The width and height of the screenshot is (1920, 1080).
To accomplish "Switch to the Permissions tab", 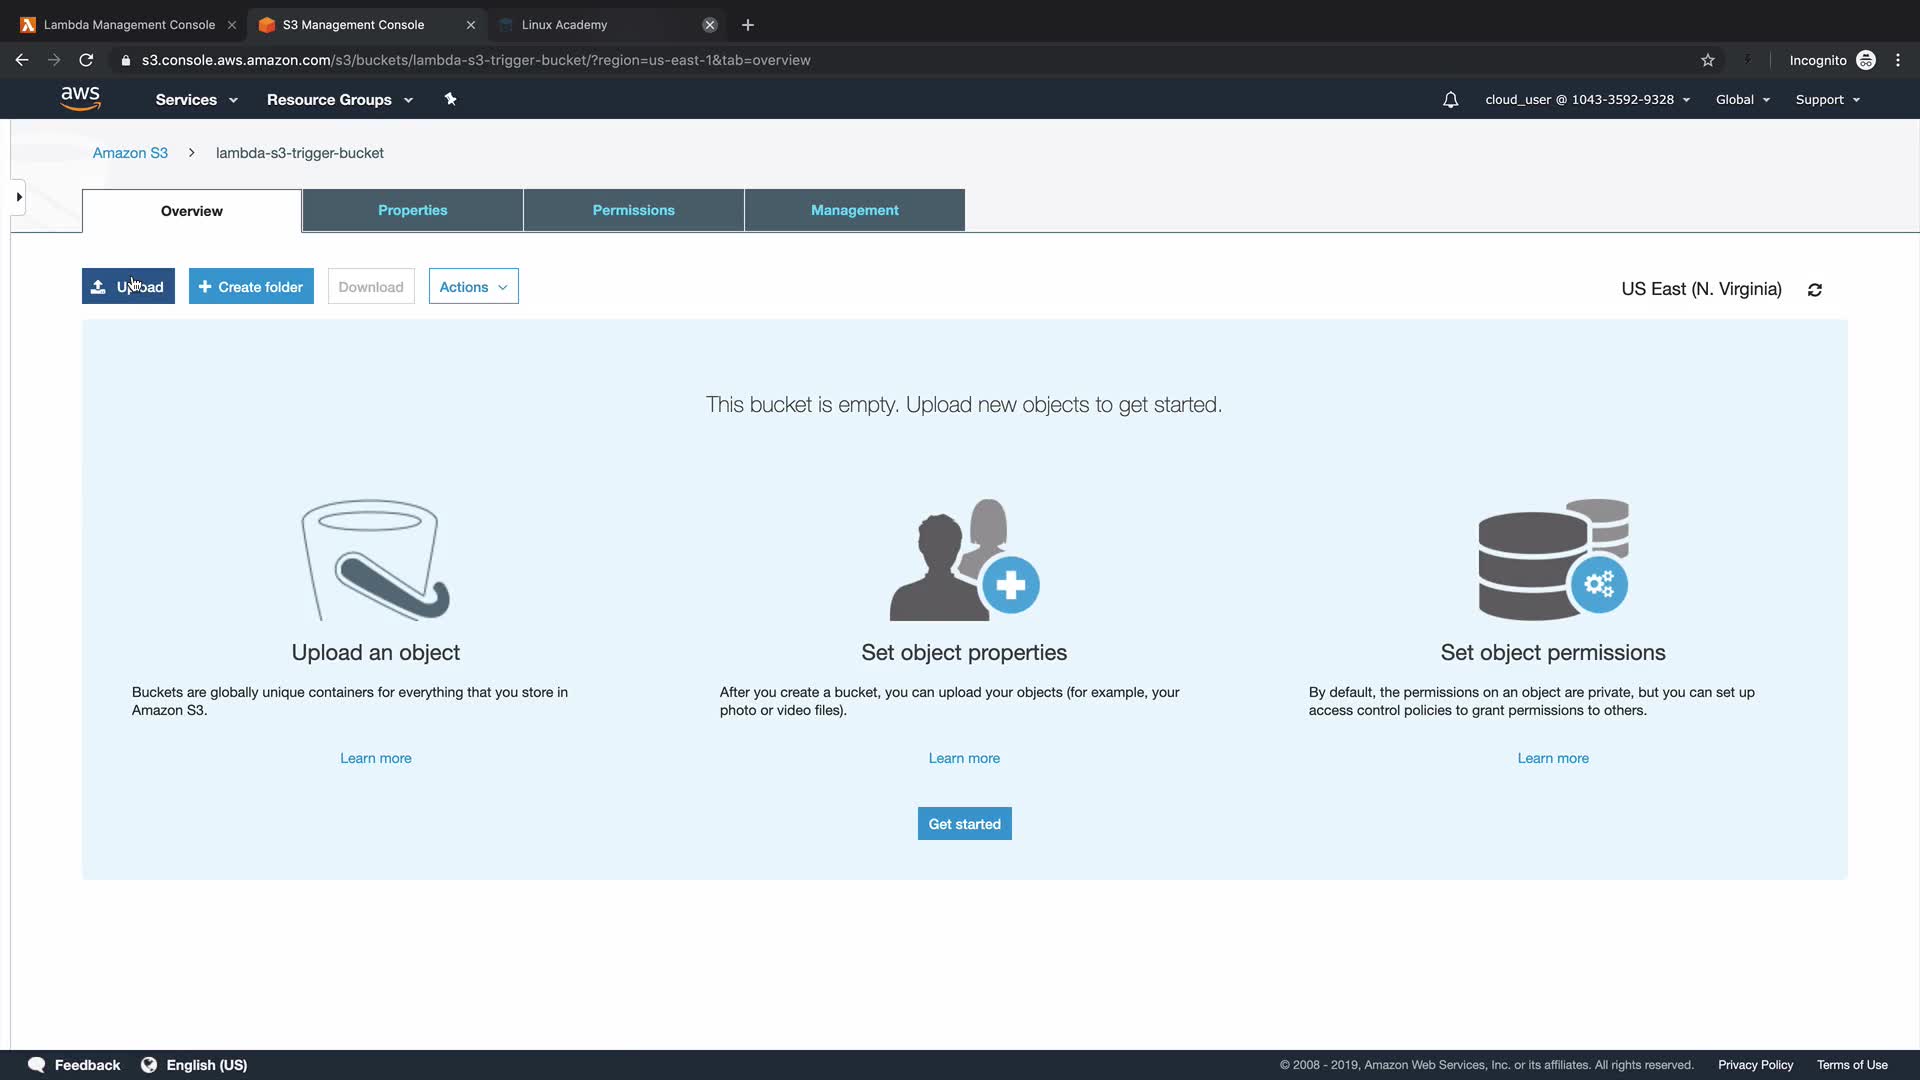I will [633, 210].
